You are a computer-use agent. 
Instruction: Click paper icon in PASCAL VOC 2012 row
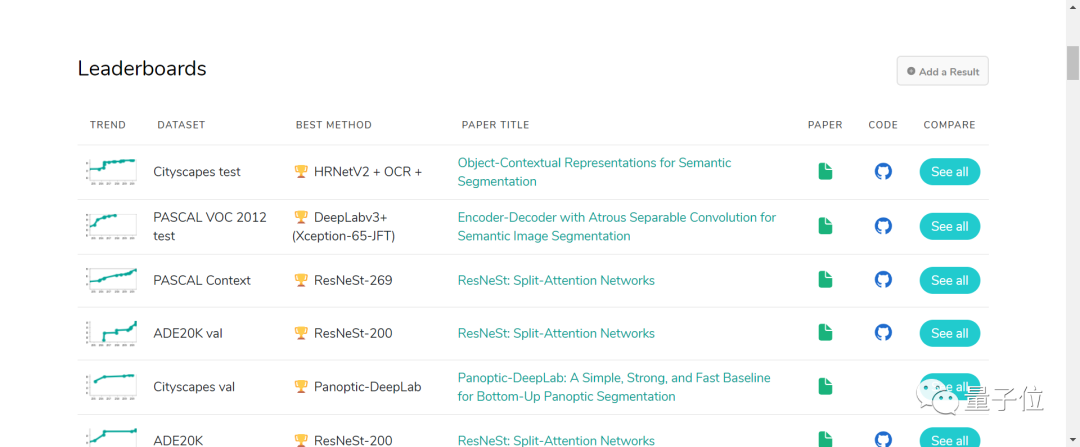825,226
